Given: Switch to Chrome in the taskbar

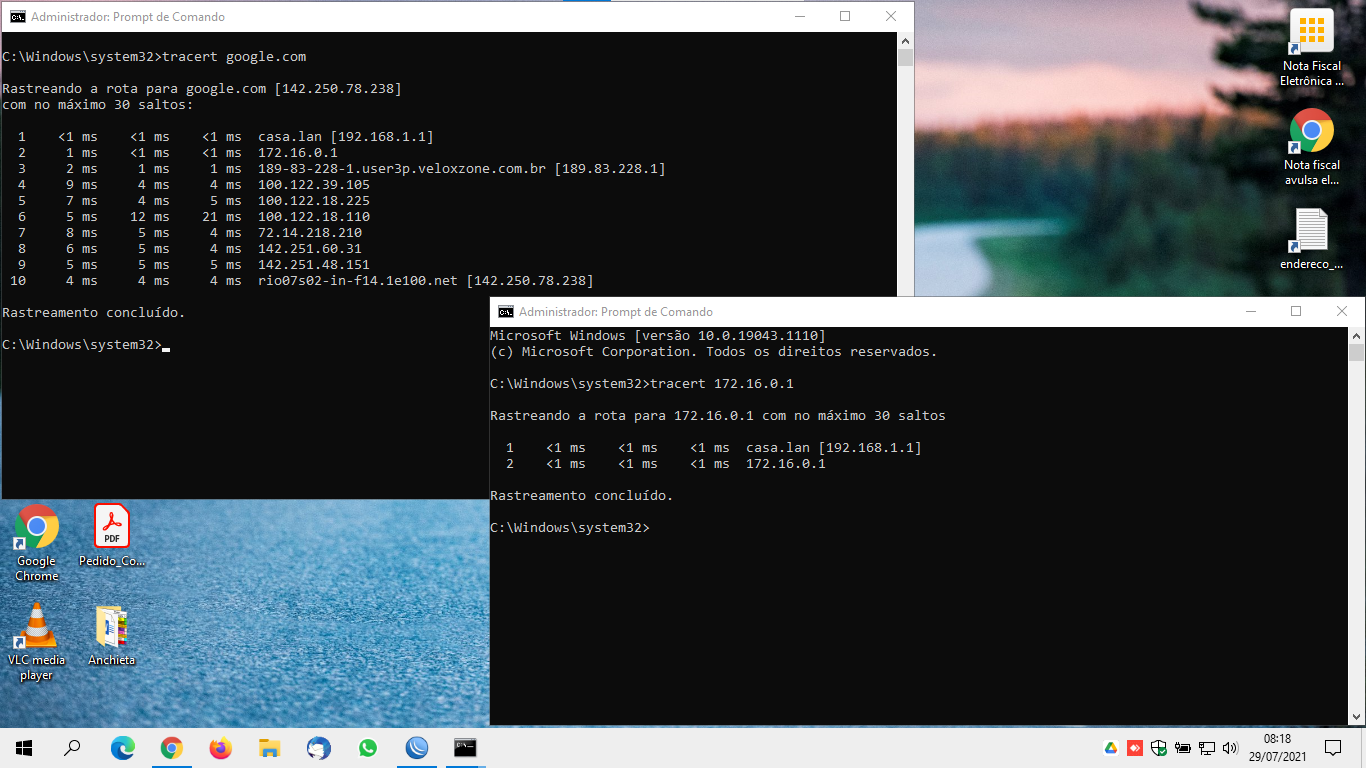Looking at the screenshot, I should point(171,748).
